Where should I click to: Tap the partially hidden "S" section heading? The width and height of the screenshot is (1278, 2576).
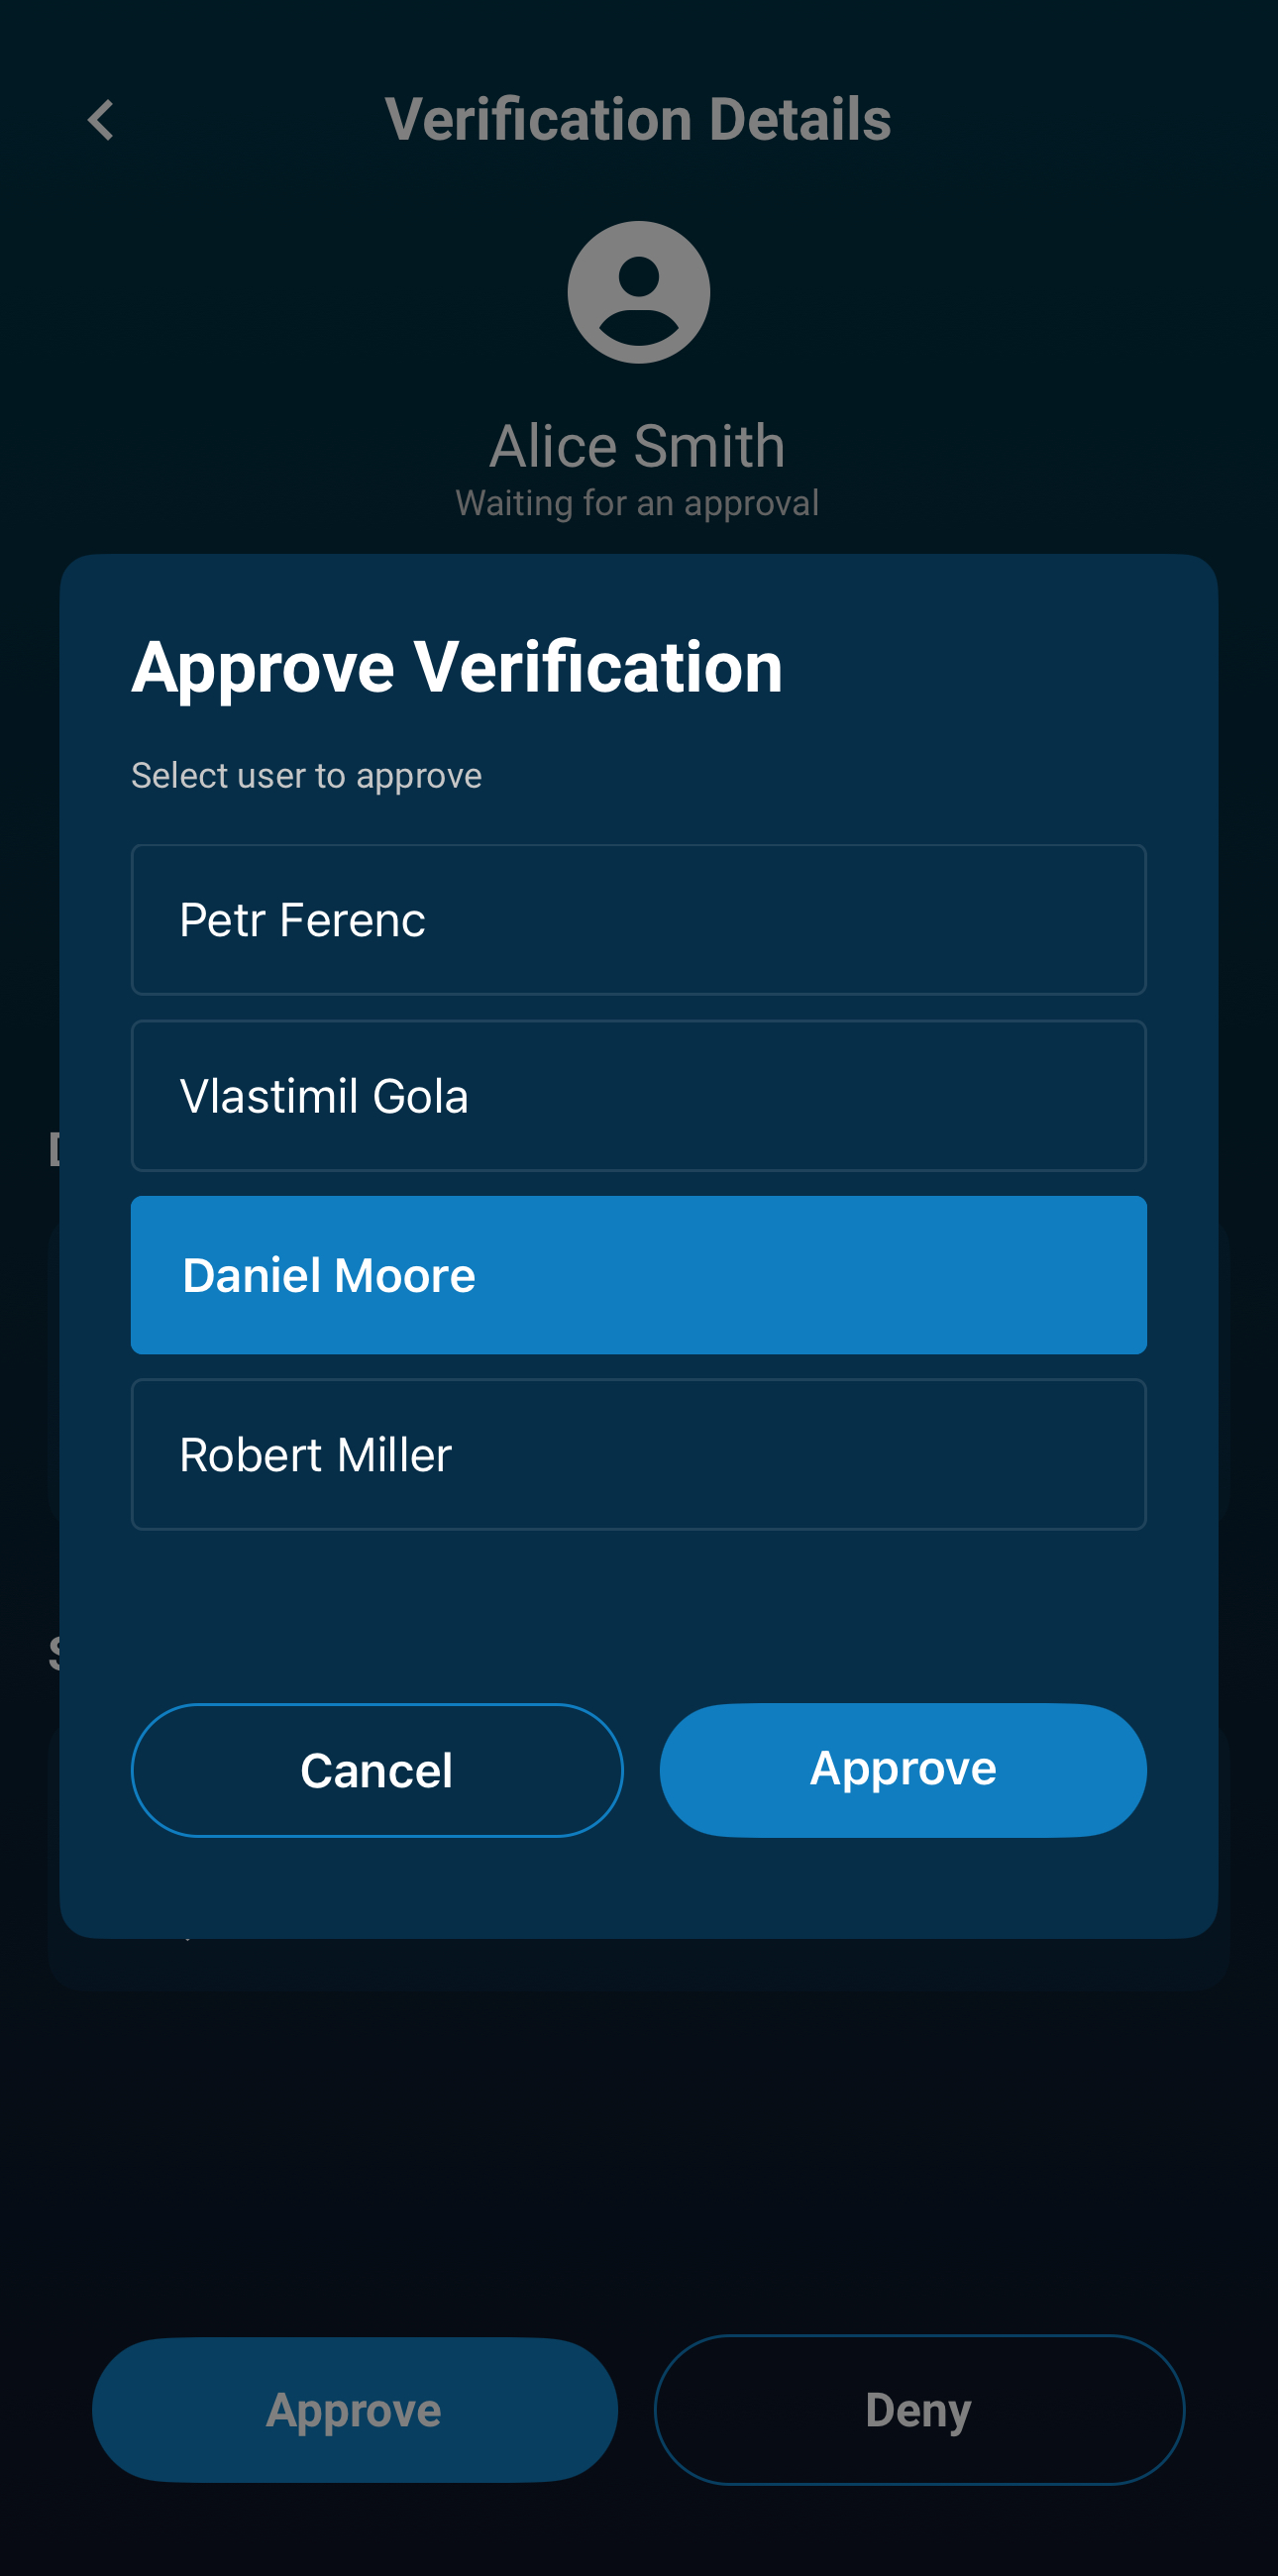tap(54, 1654)
